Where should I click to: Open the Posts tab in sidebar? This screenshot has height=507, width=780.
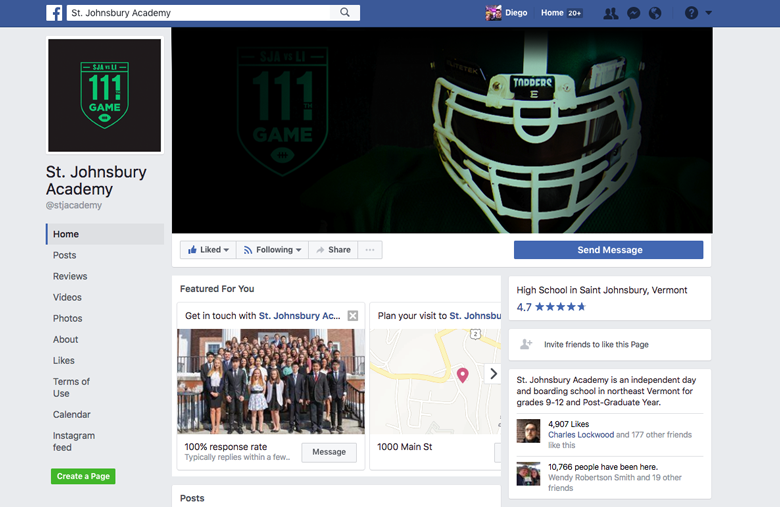(65, 255)
